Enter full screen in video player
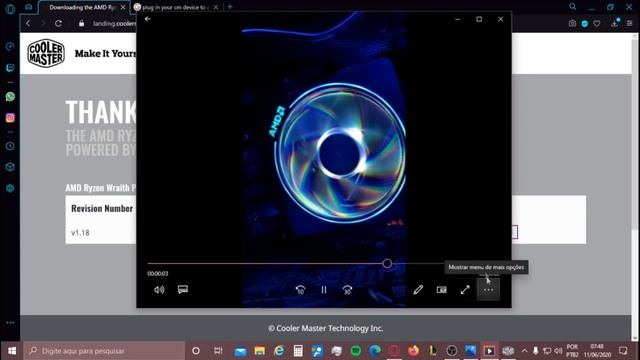Viewport: 640px width, 360px height. click(465, 290)
